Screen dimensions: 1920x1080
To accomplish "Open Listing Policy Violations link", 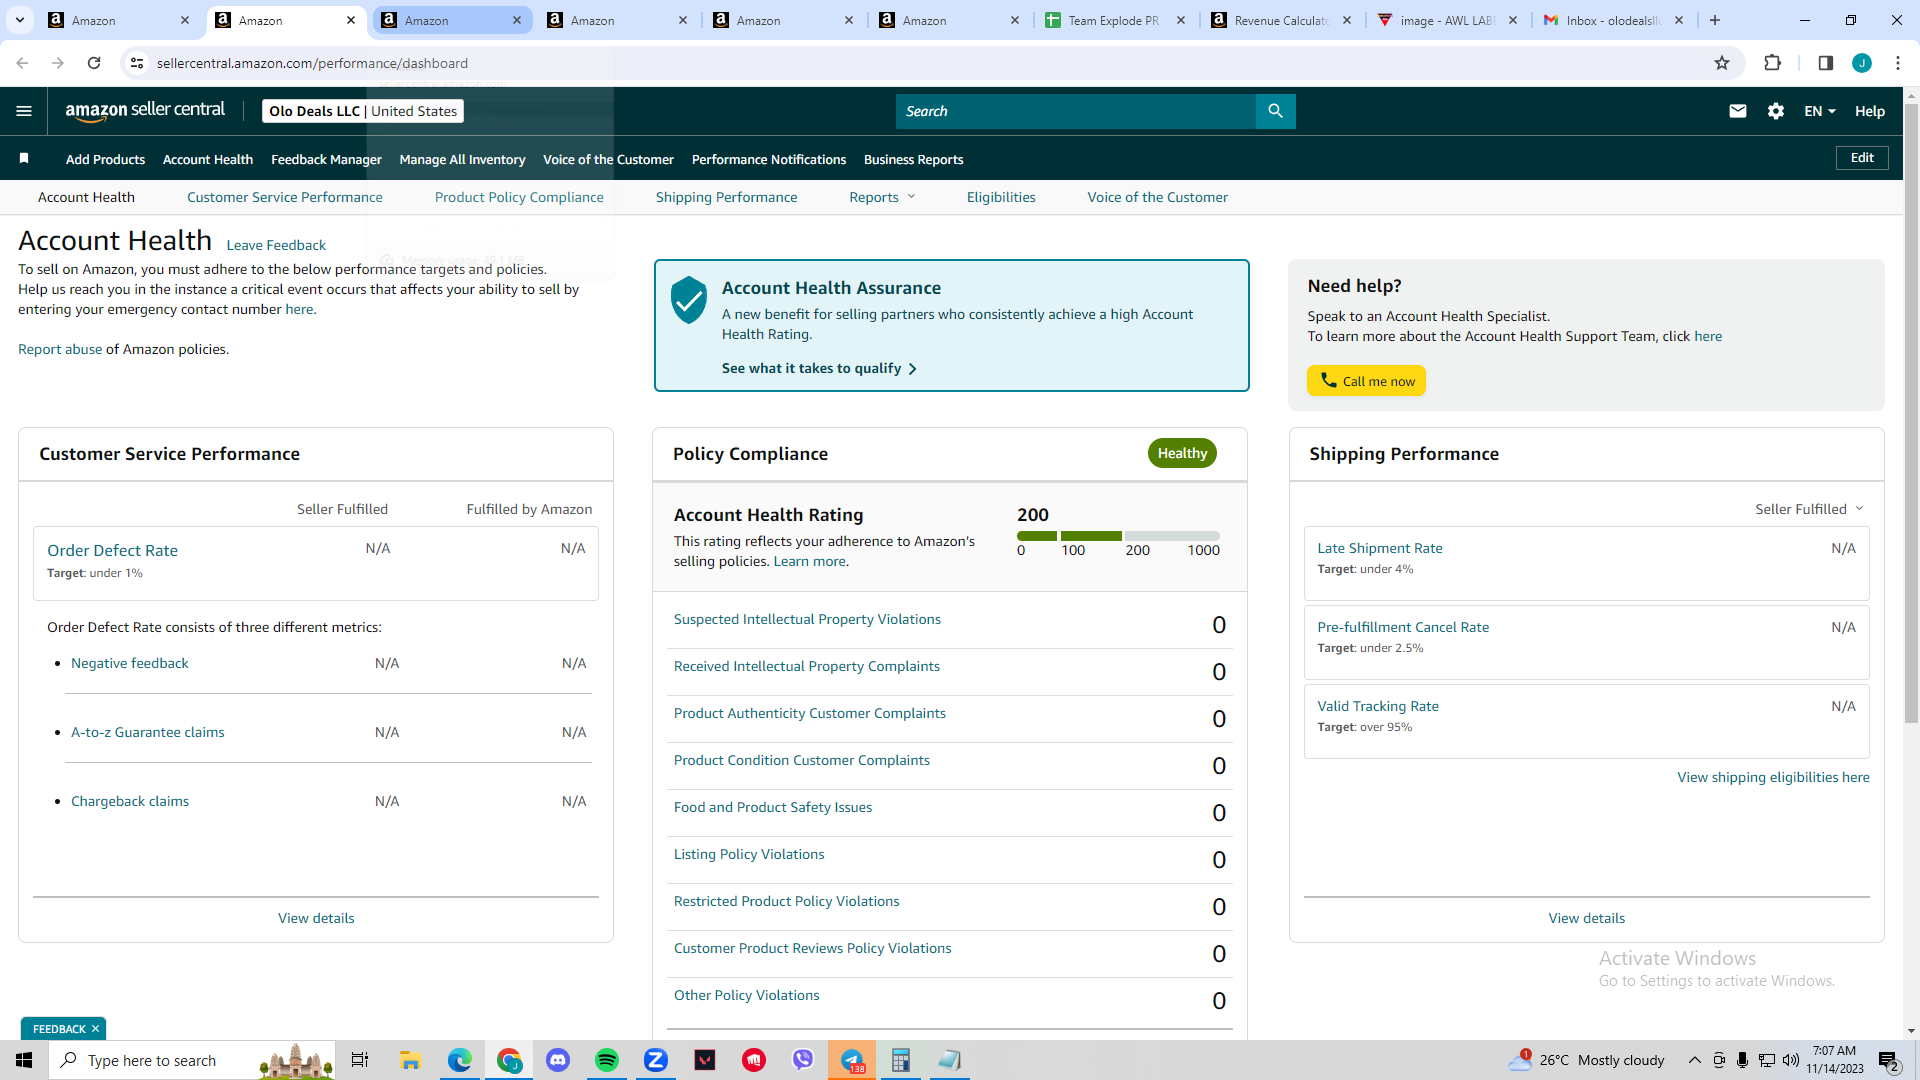I will (x=749, y=854).
